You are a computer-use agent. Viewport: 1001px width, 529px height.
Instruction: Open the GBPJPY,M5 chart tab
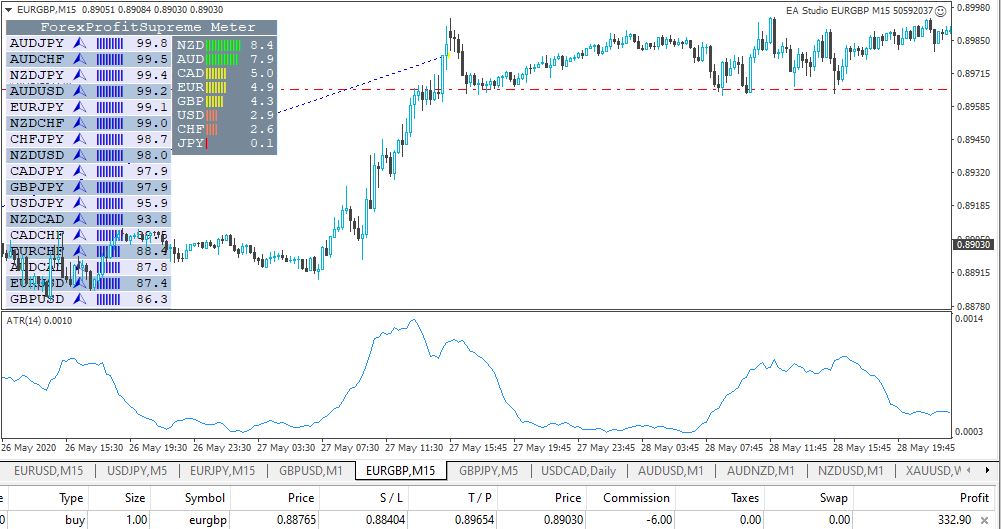pos(488,470)
